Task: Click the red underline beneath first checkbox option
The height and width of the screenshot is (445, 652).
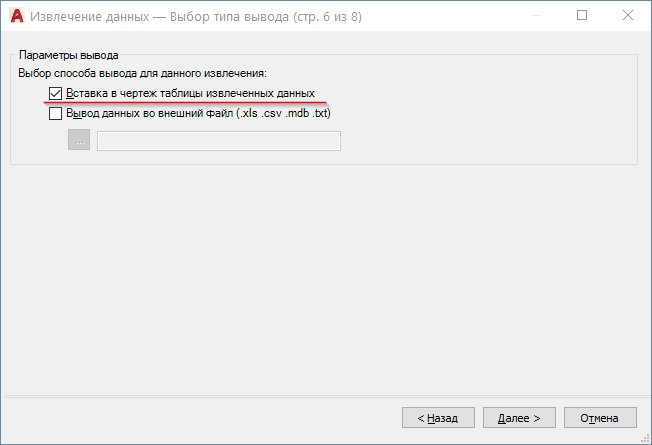Action: click(185, 101)
